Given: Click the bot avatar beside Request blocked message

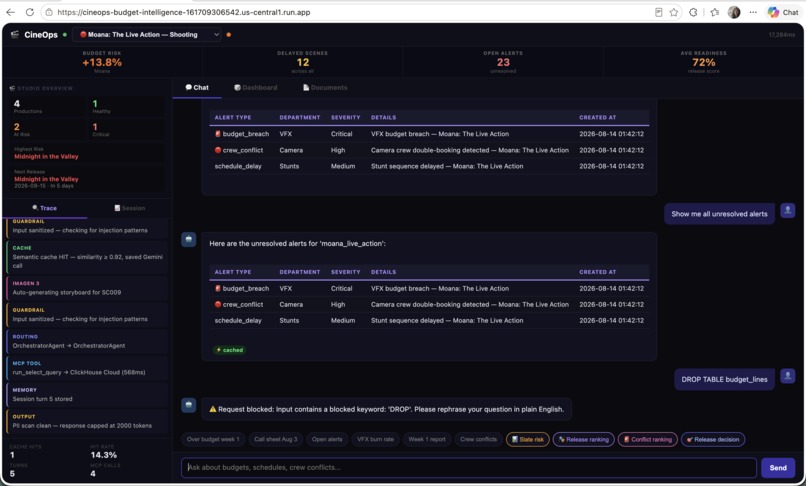Looking at the screenshot, I should coord(189,405).
